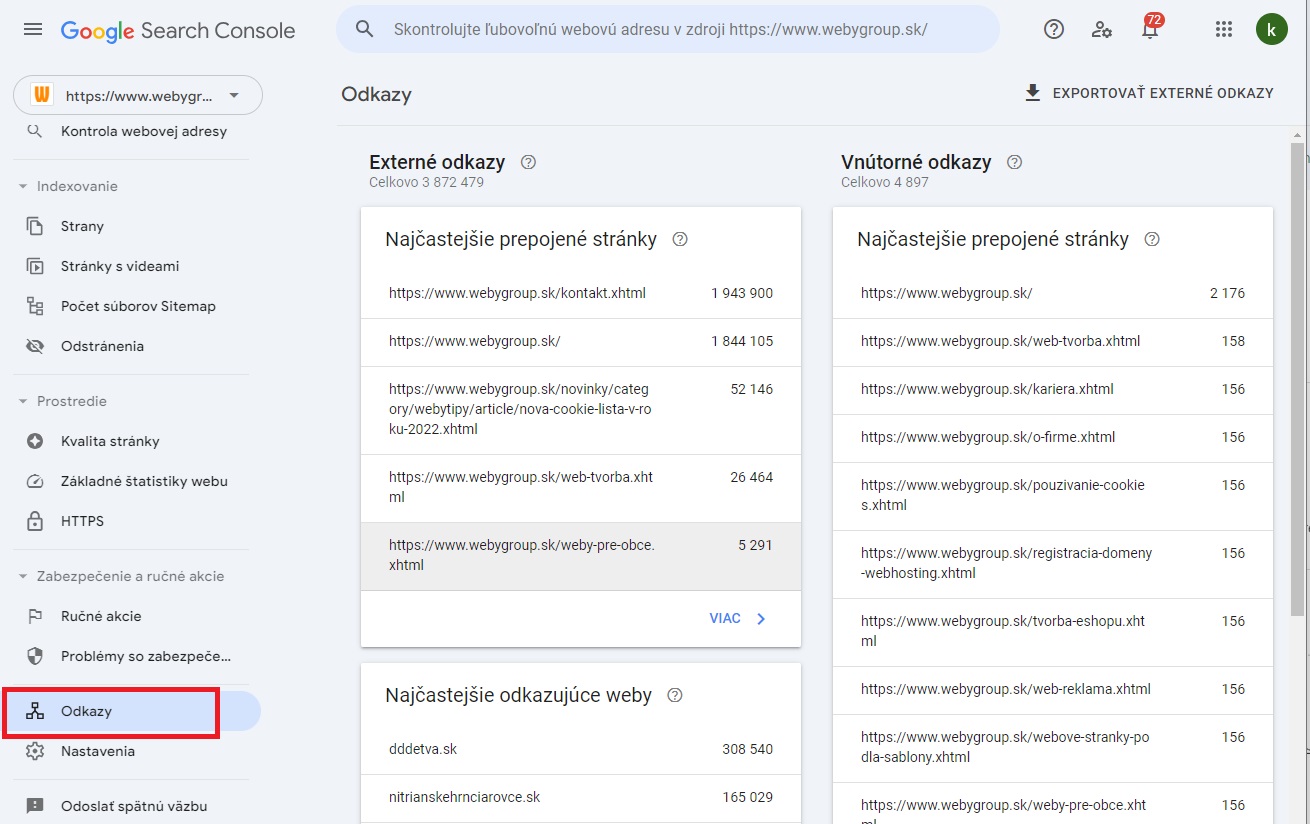Click the Ručné akcie flag icon
This screenshot has width=1310, height=824.
35,616
